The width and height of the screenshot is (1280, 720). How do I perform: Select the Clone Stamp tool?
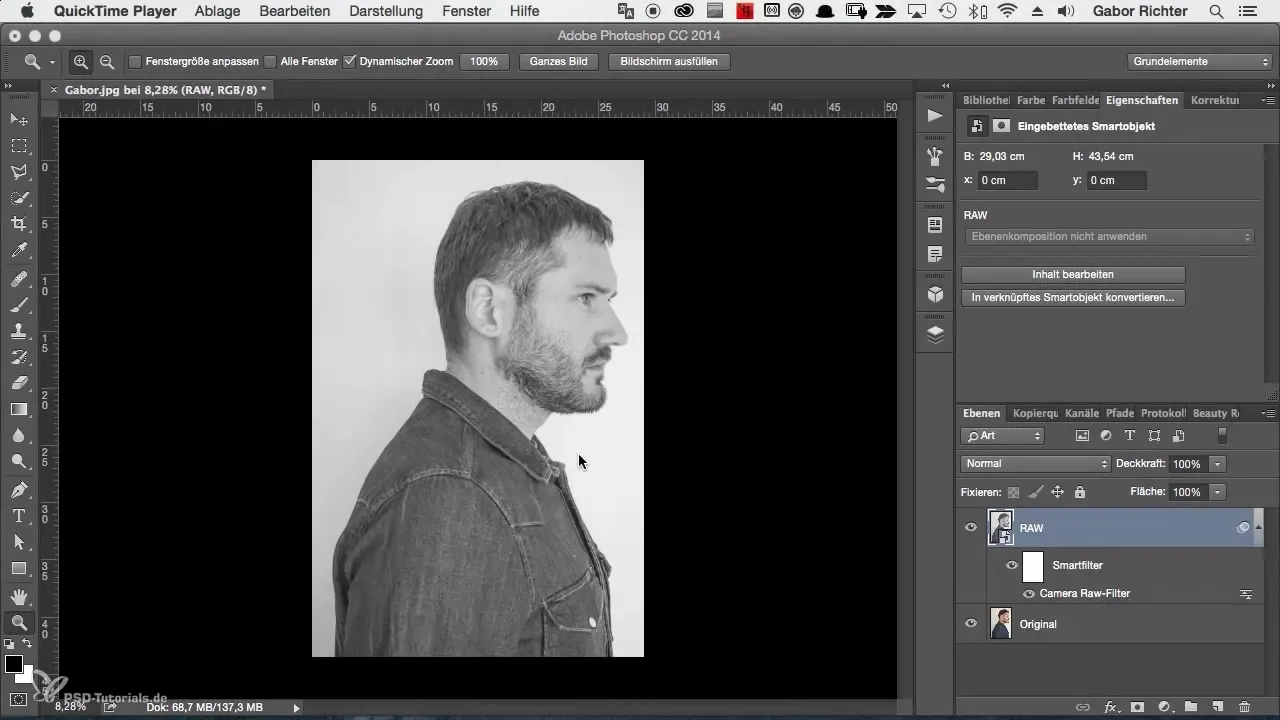[x=19, y=331]
